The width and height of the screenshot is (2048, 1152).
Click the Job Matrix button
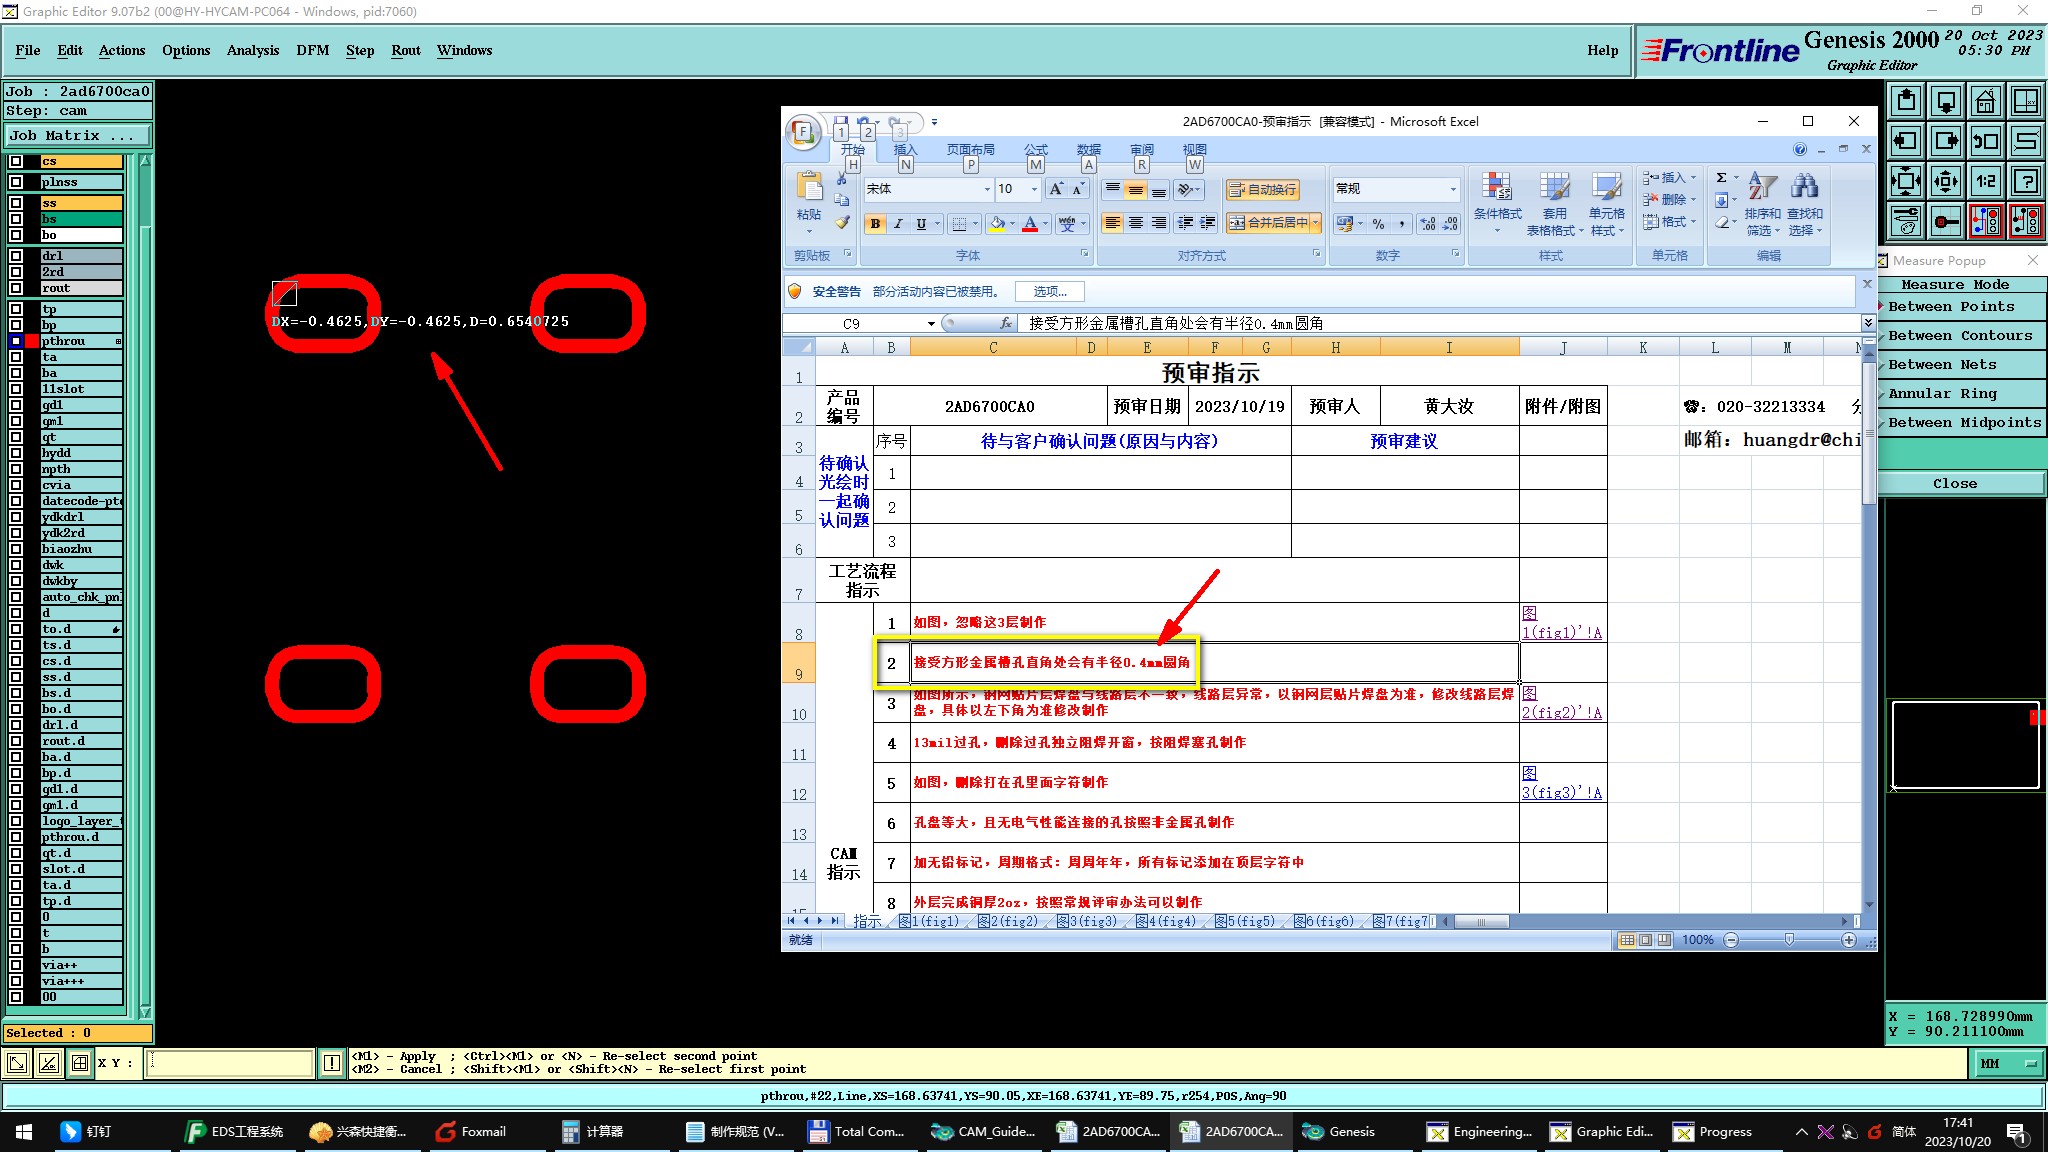(x=78, y=135)
